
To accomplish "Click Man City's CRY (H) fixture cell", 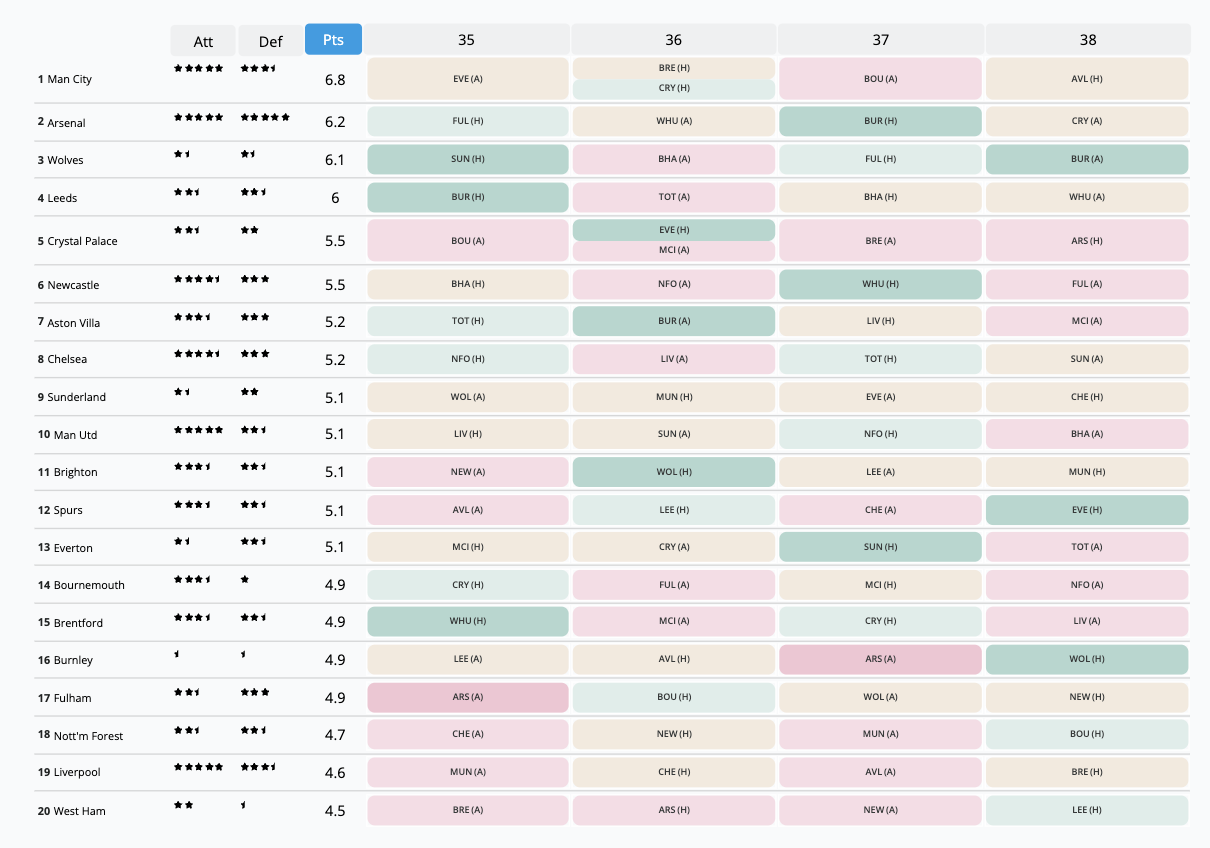I will 674,88.
